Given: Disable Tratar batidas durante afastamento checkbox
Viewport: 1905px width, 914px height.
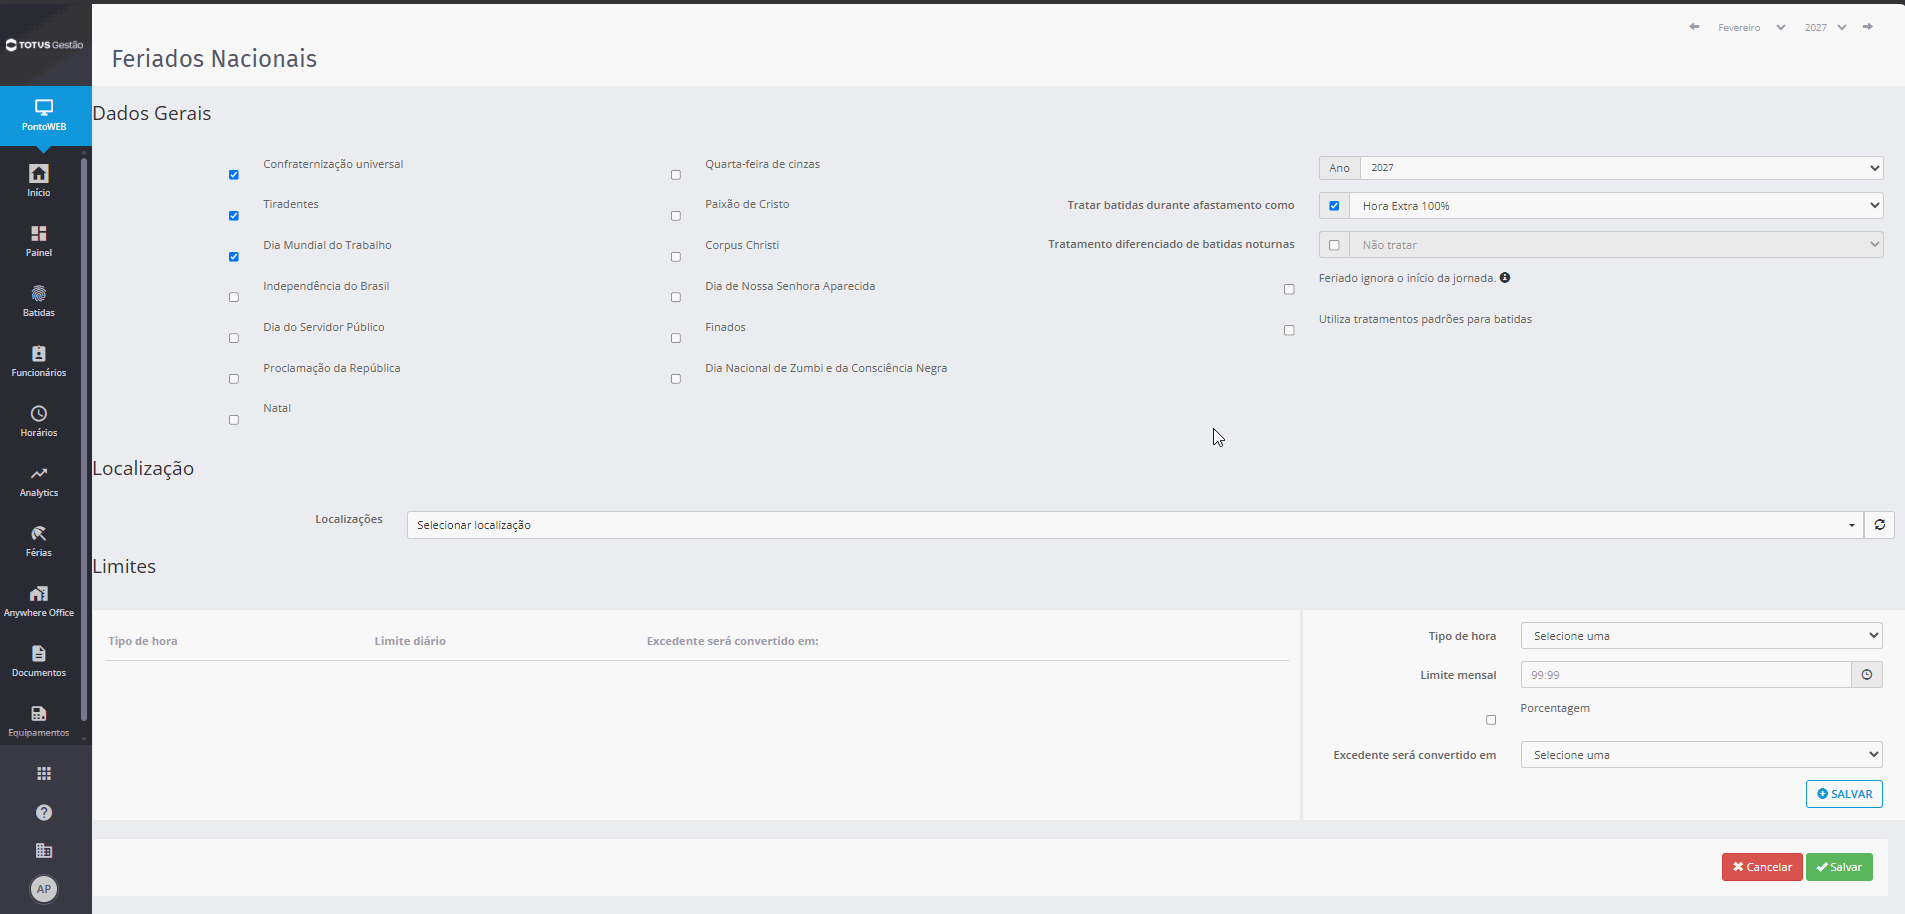Looking at the screenshot, I should (1334, 206).
